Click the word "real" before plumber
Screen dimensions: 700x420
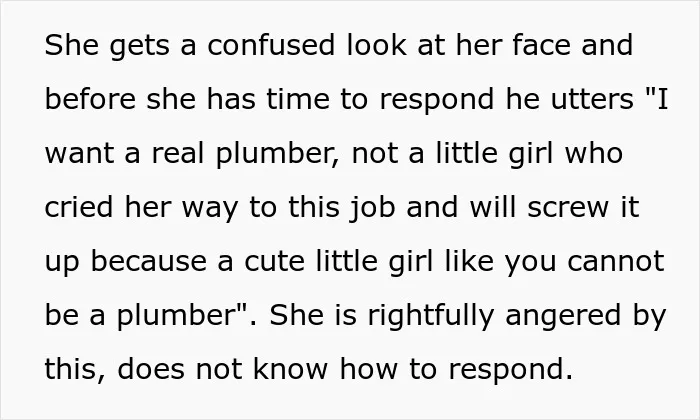[178, 154]
